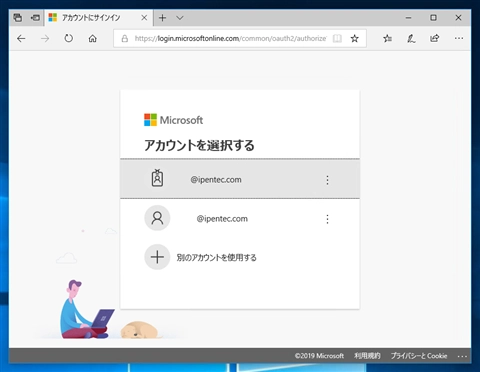
Task: Click the work badge account icon
Action: coord(157,178)
